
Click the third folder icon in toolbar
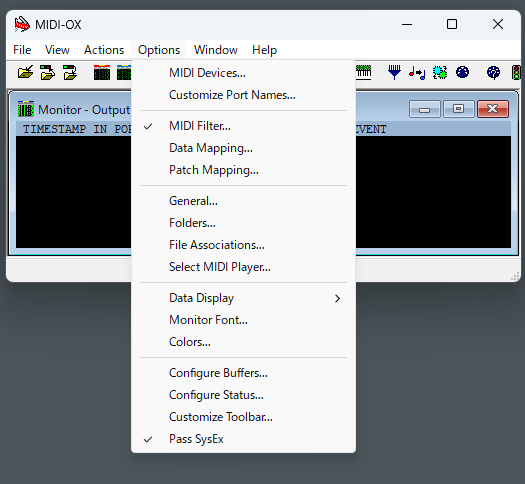coord(70,72)
